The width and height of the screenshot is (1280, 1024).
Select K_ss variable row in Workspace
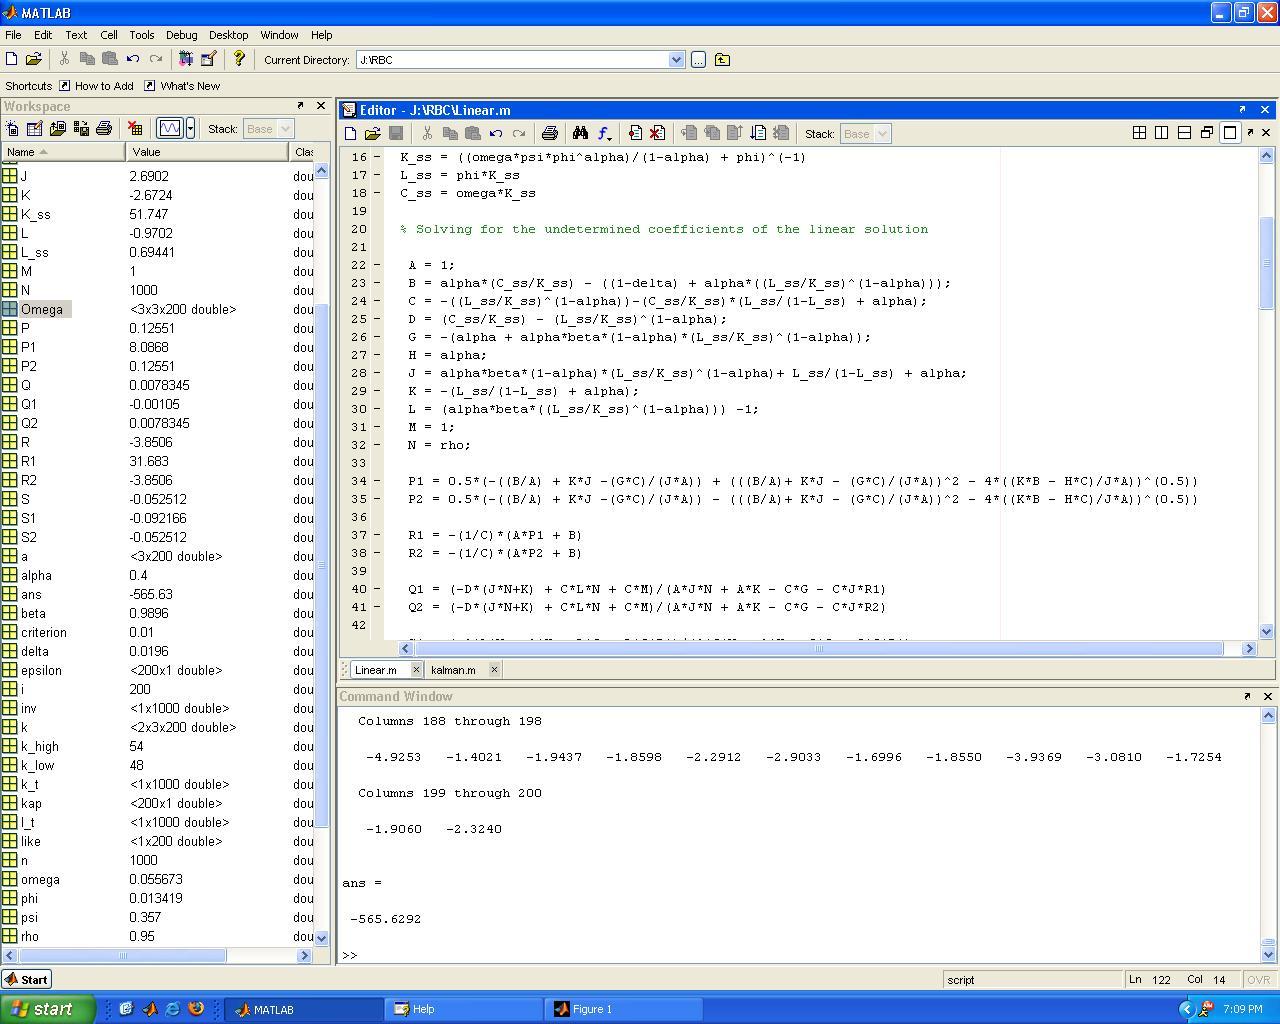[157, 214]
